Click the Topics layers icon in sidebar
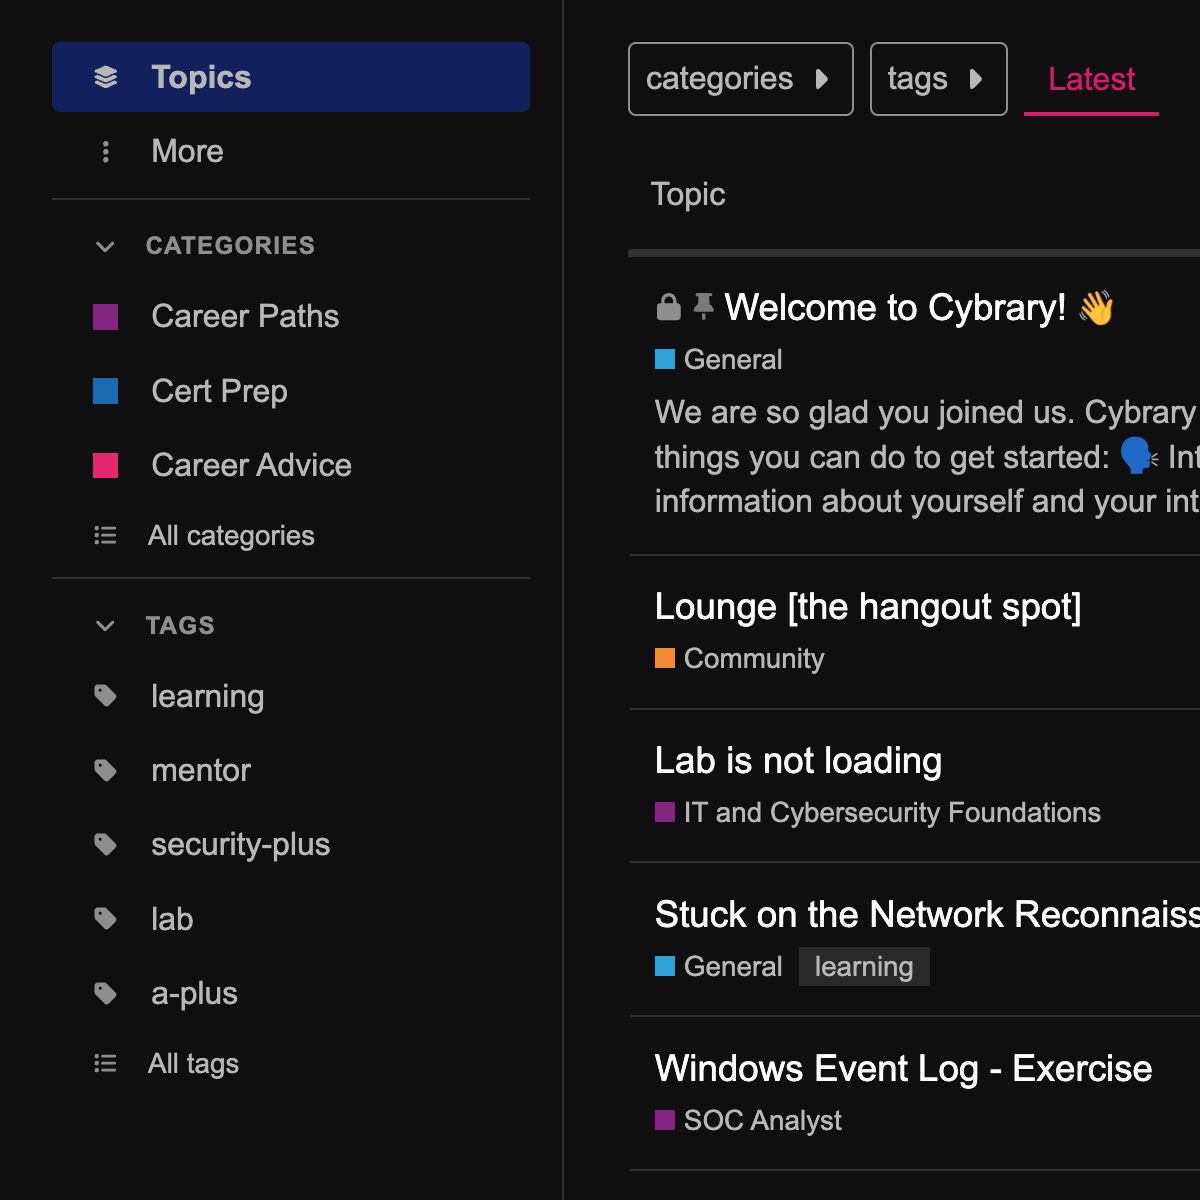The width and height of the screenshot is (1200, 1200). pos(105,77)
